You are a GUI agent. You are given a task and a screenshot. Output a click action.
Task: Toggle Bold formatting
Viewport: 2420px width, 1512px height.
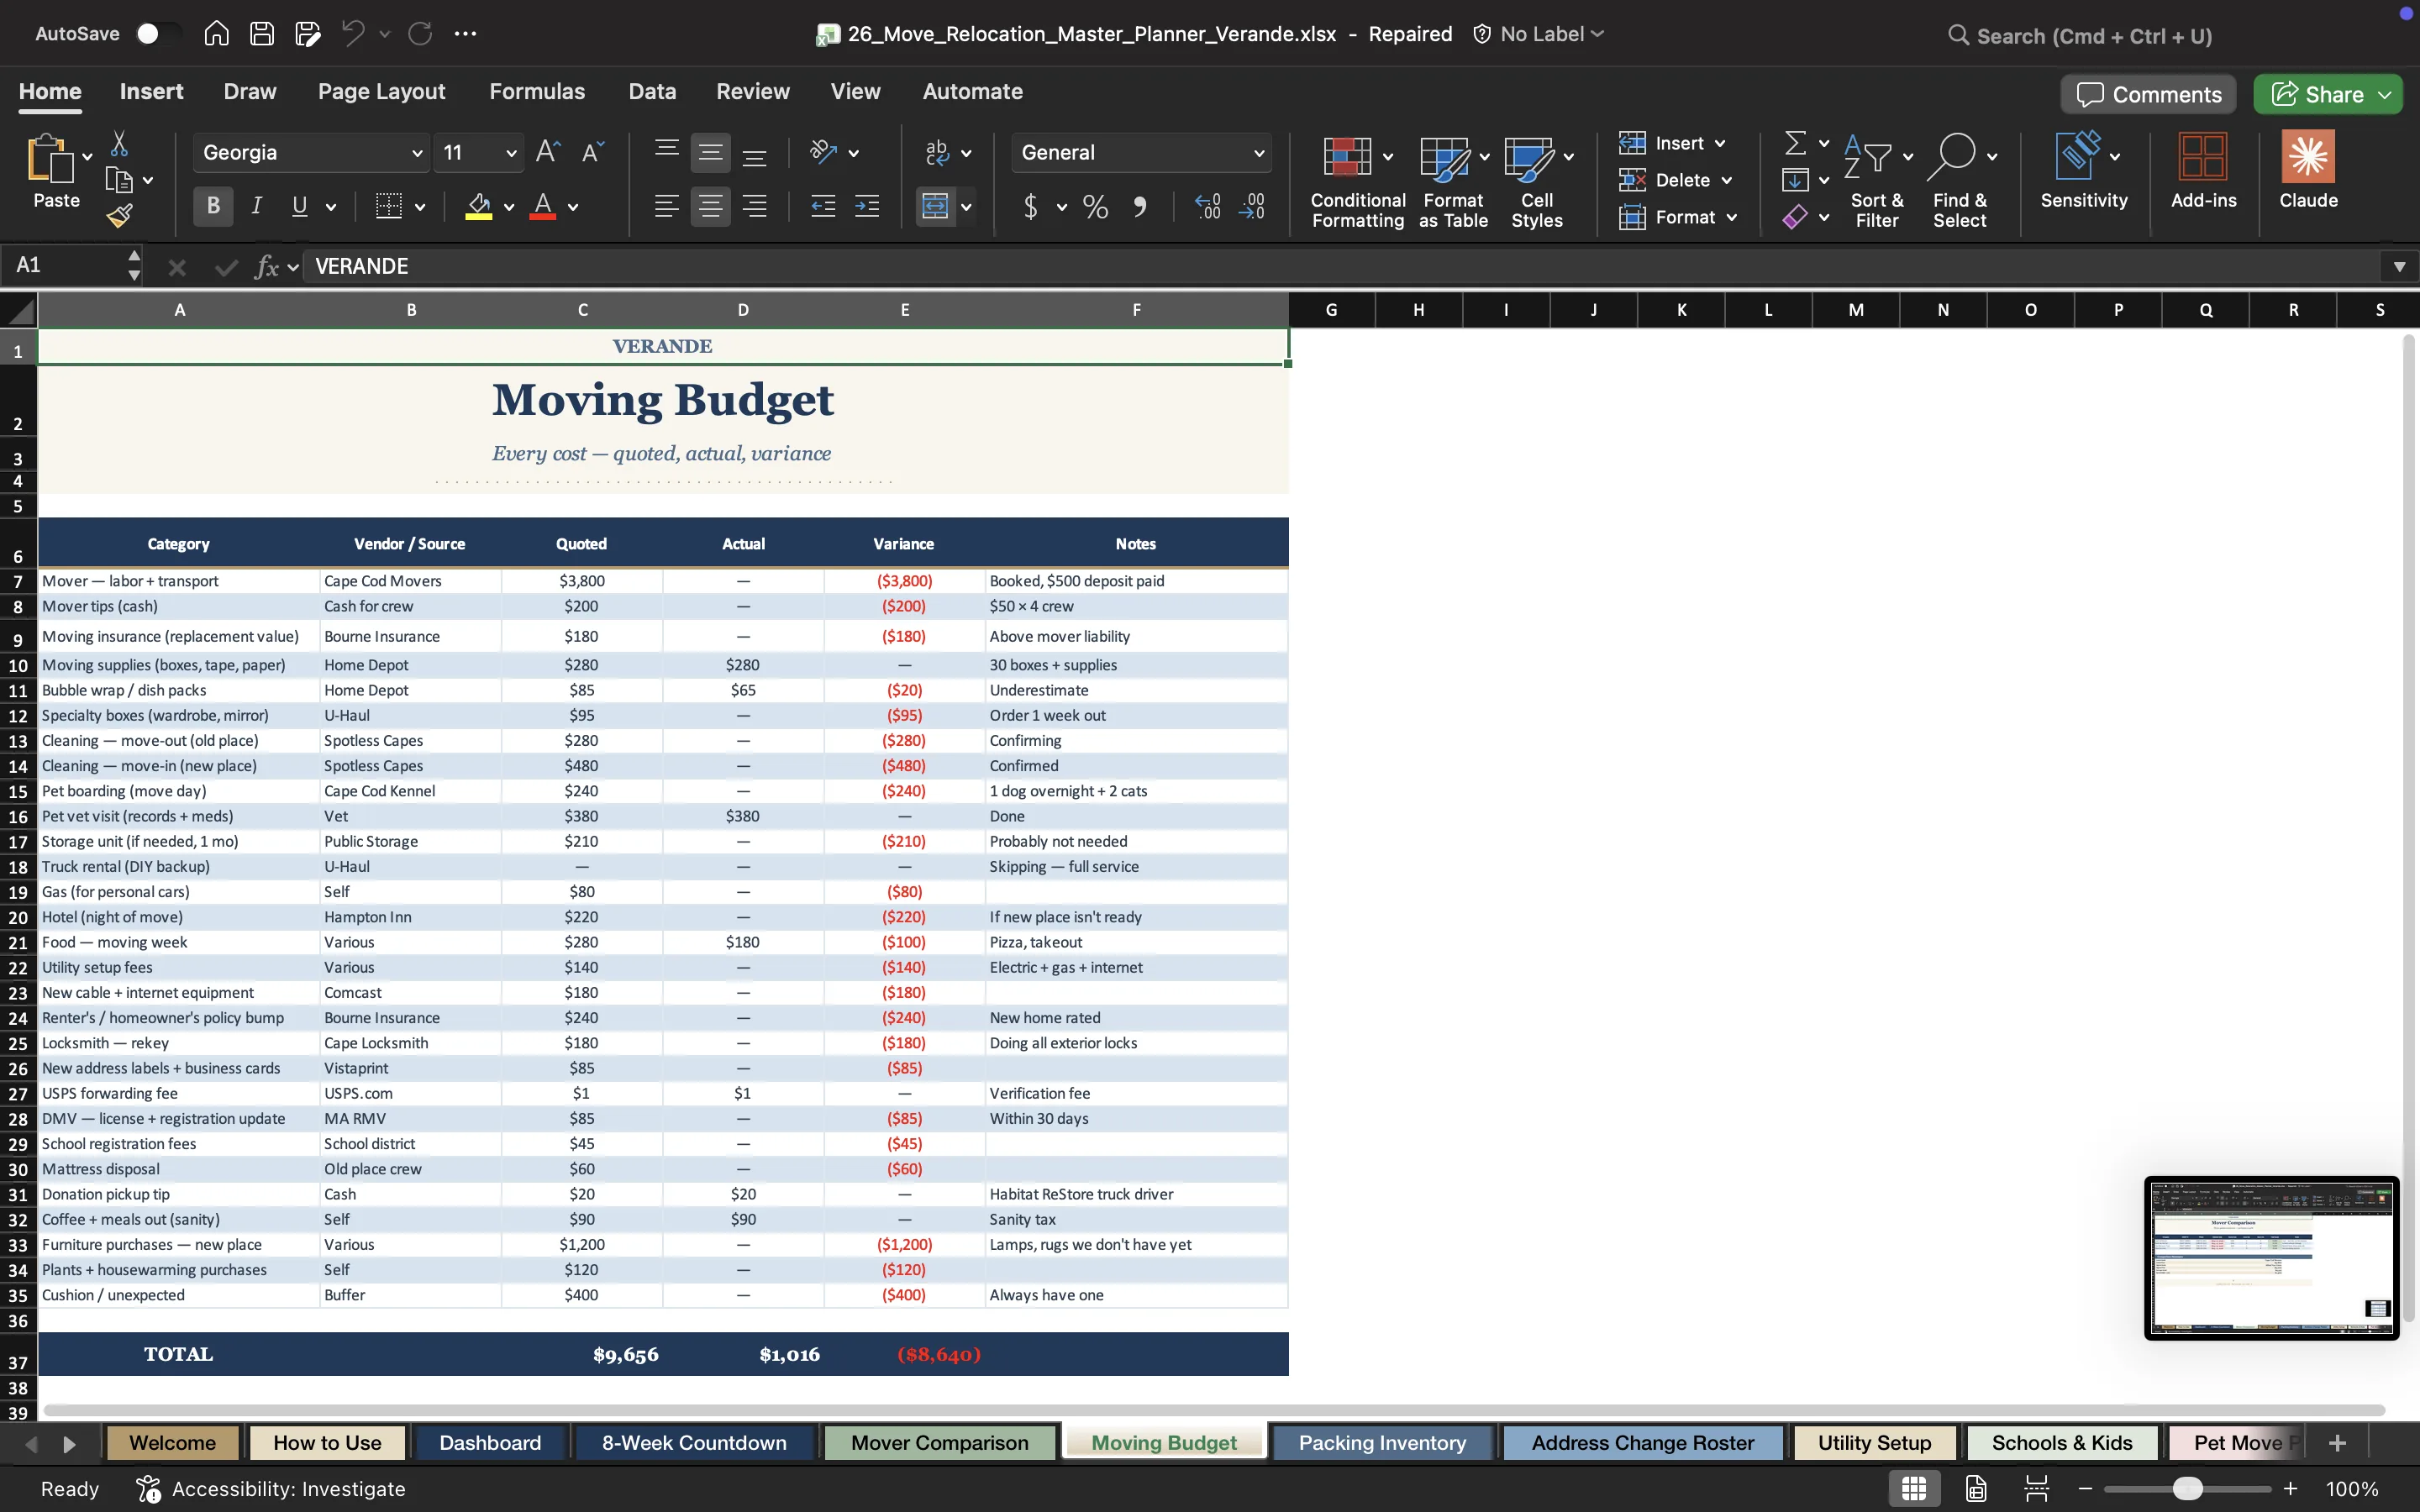pyautogui.click(x=213, y=207)
